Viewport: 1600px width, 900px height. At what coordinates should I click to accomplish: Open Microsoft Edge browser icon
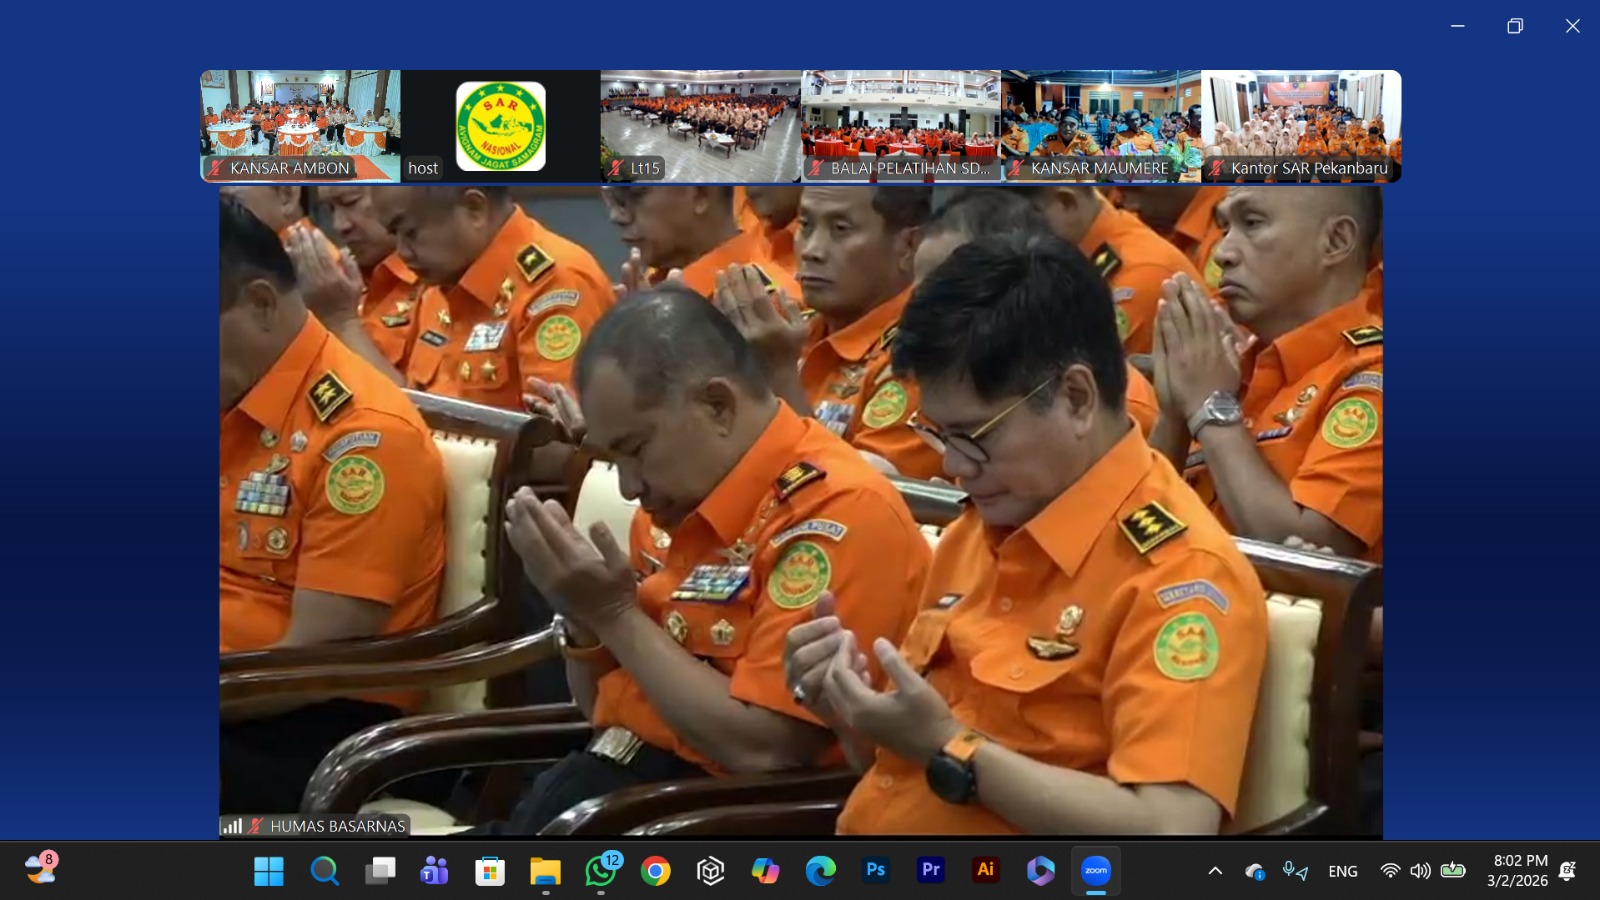820,871
